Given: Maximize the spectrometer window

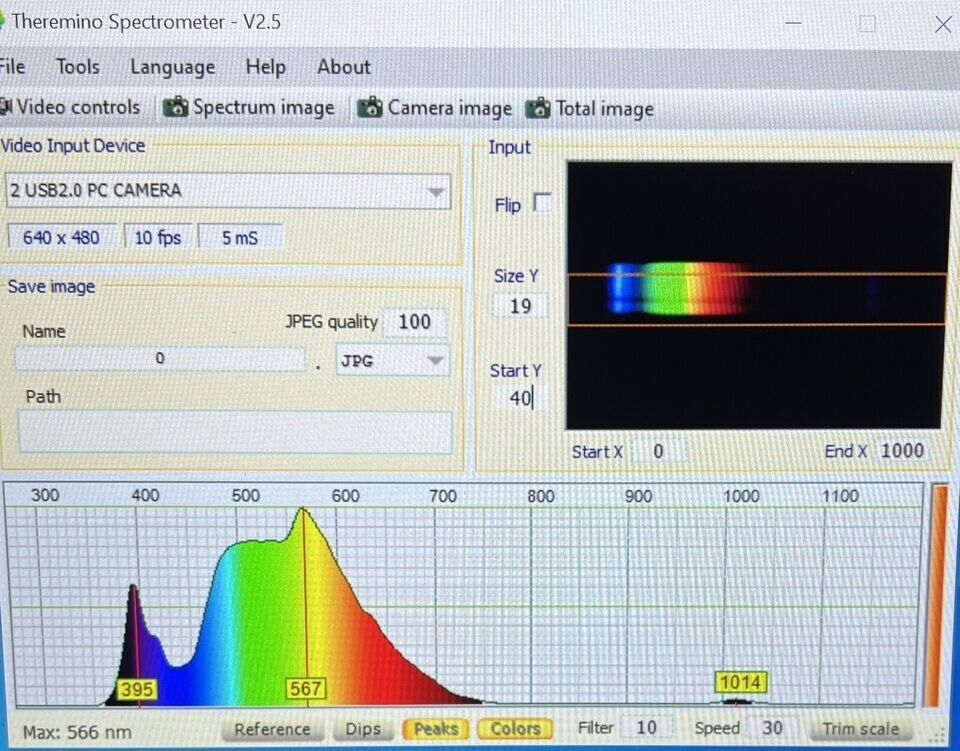Looking at the screenshot, I should [867, 24].
